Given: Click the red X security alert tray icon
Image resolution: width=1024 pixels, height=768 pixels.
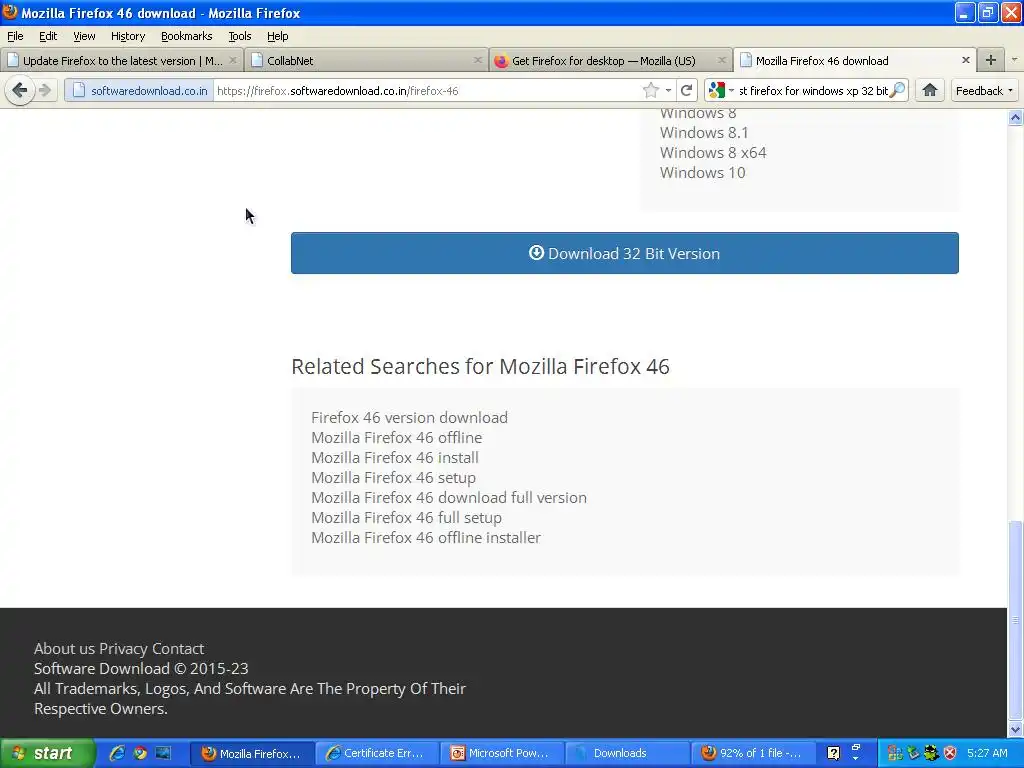Looking at the screenshot, I should tap(950, 753).
